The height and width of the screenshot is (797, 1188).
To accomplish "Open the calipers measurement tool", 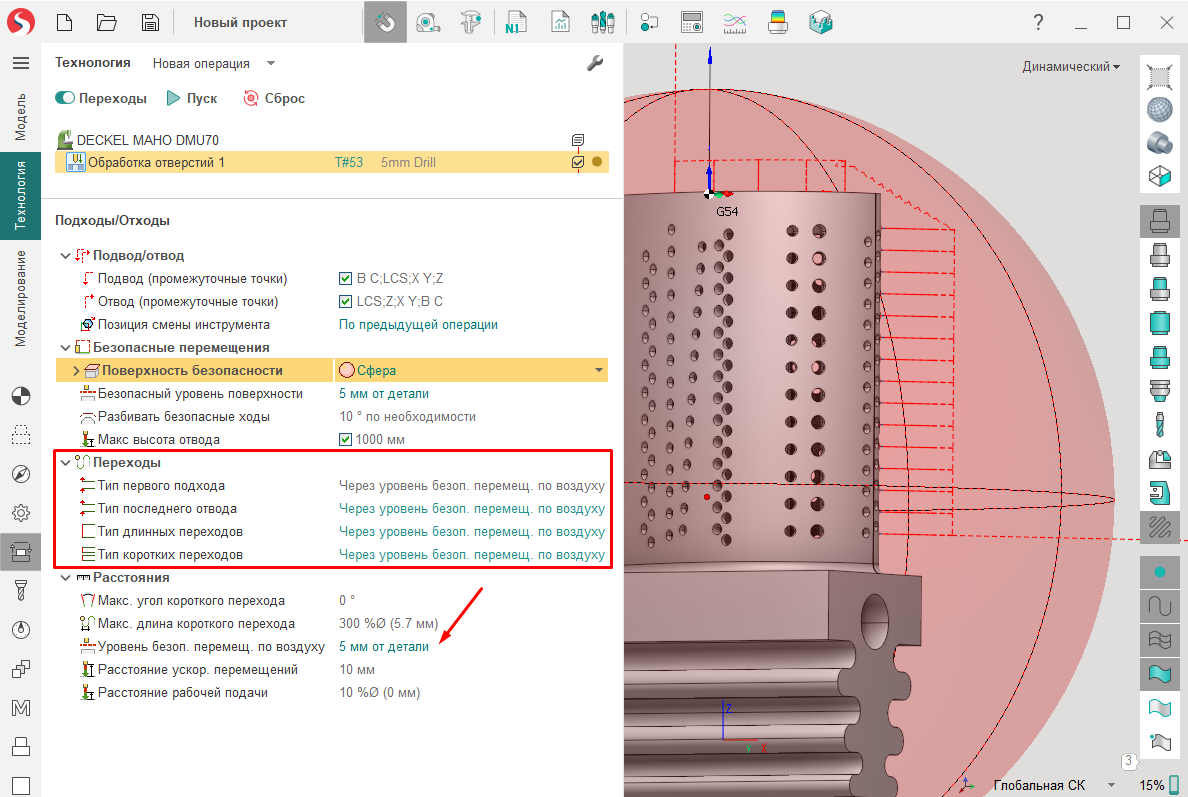I will (471, 22).
